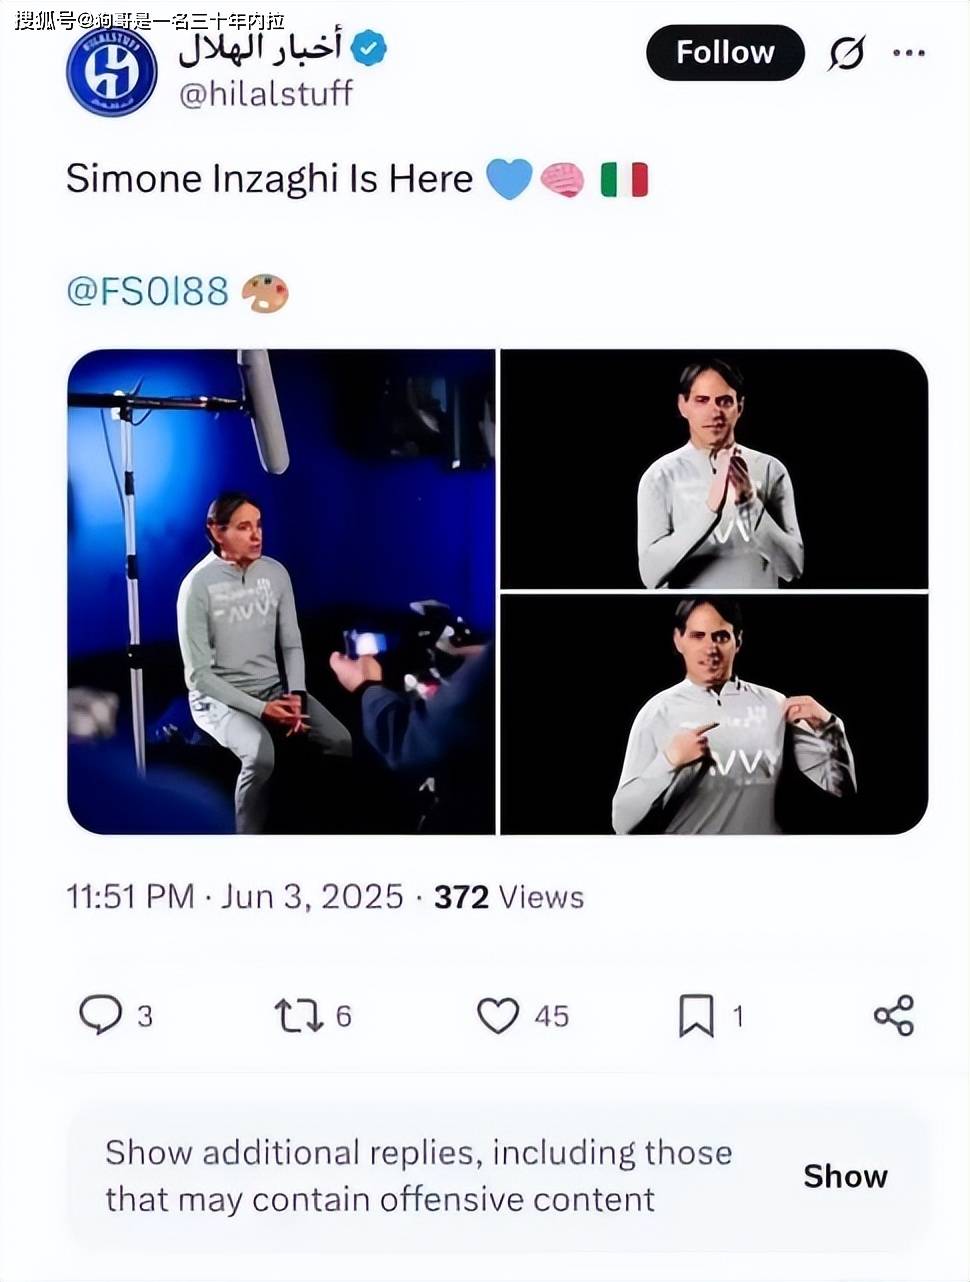Click the @hilalstuff handle
Image resolution: width=970 pixels, height=1282 pixels.
266,94
